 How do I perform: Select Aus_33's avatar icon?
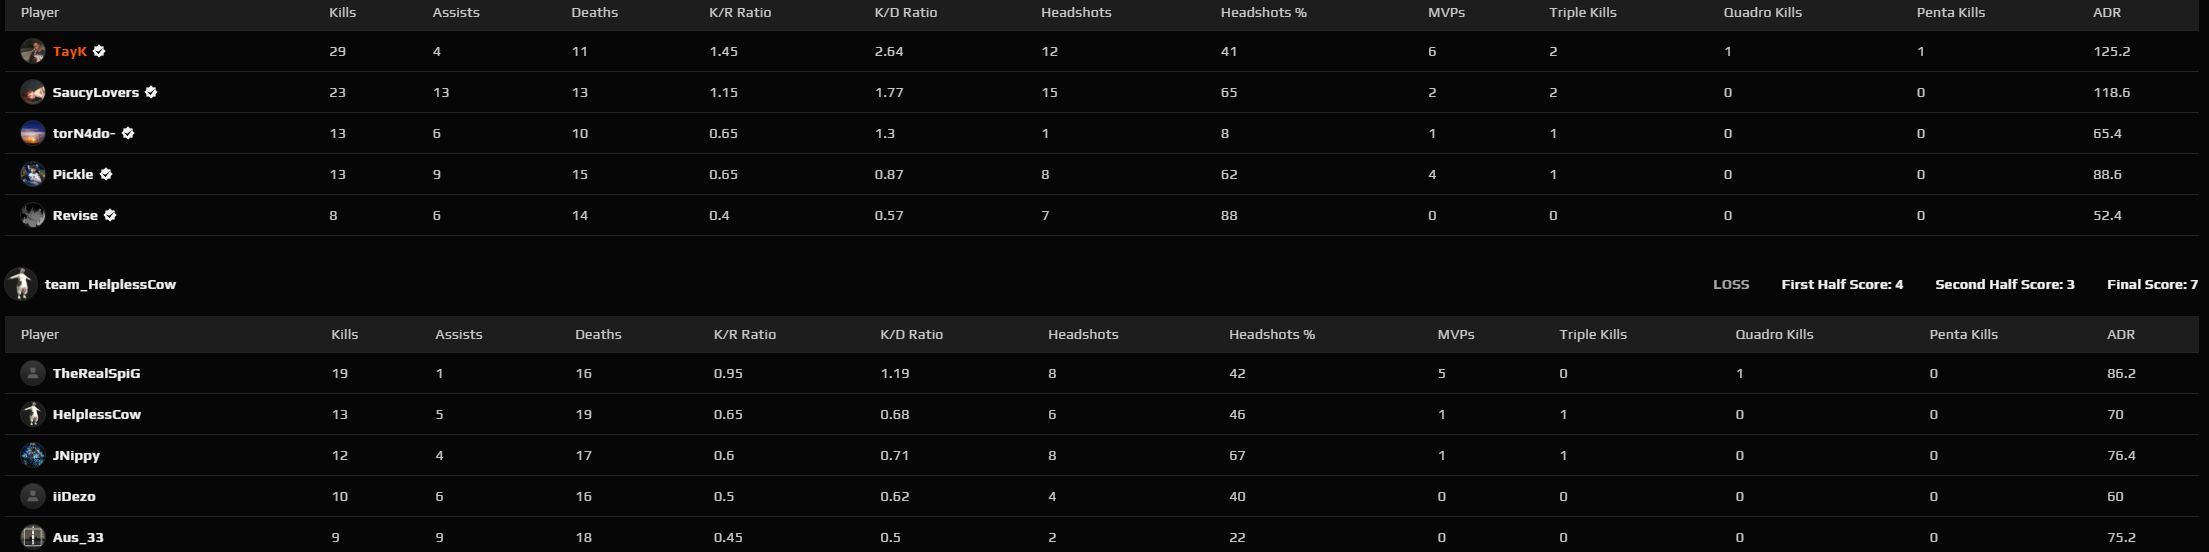33,537
